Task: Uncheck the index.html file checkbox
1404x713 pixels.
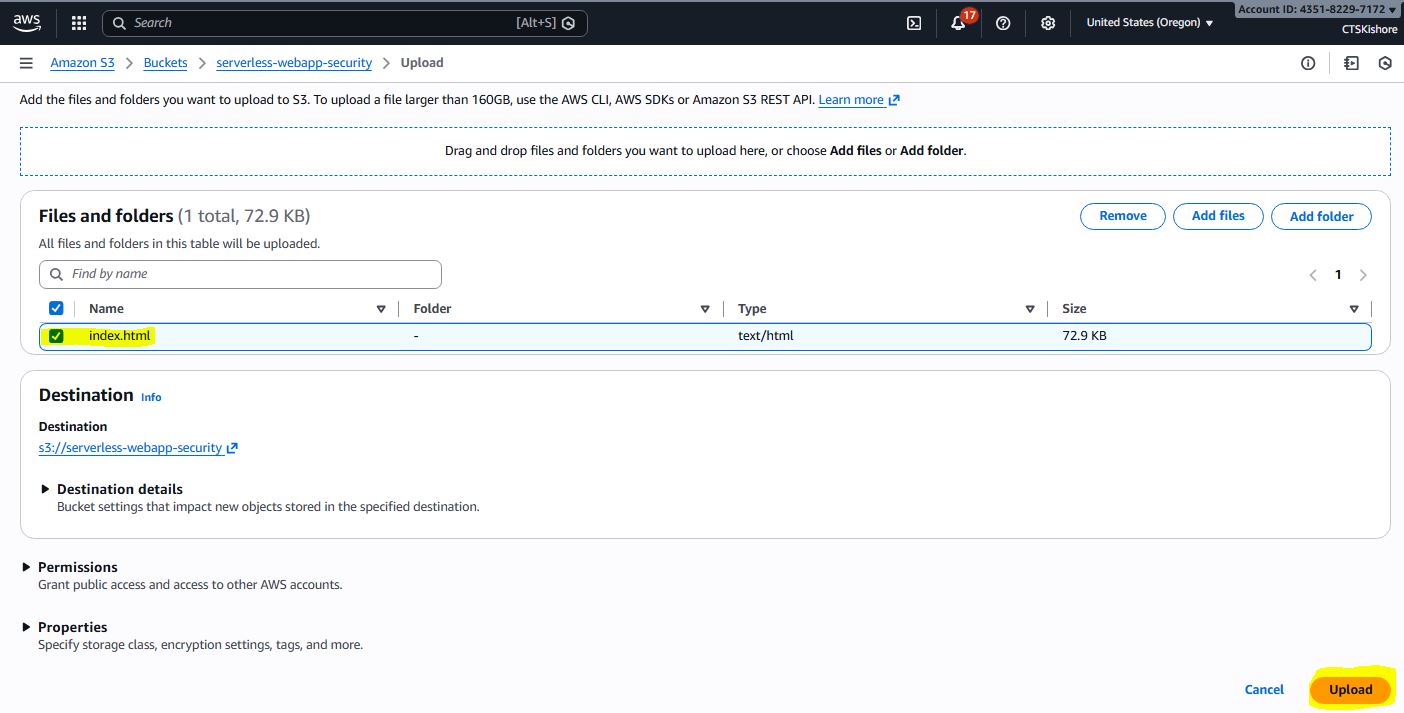Action: point(56,336)
